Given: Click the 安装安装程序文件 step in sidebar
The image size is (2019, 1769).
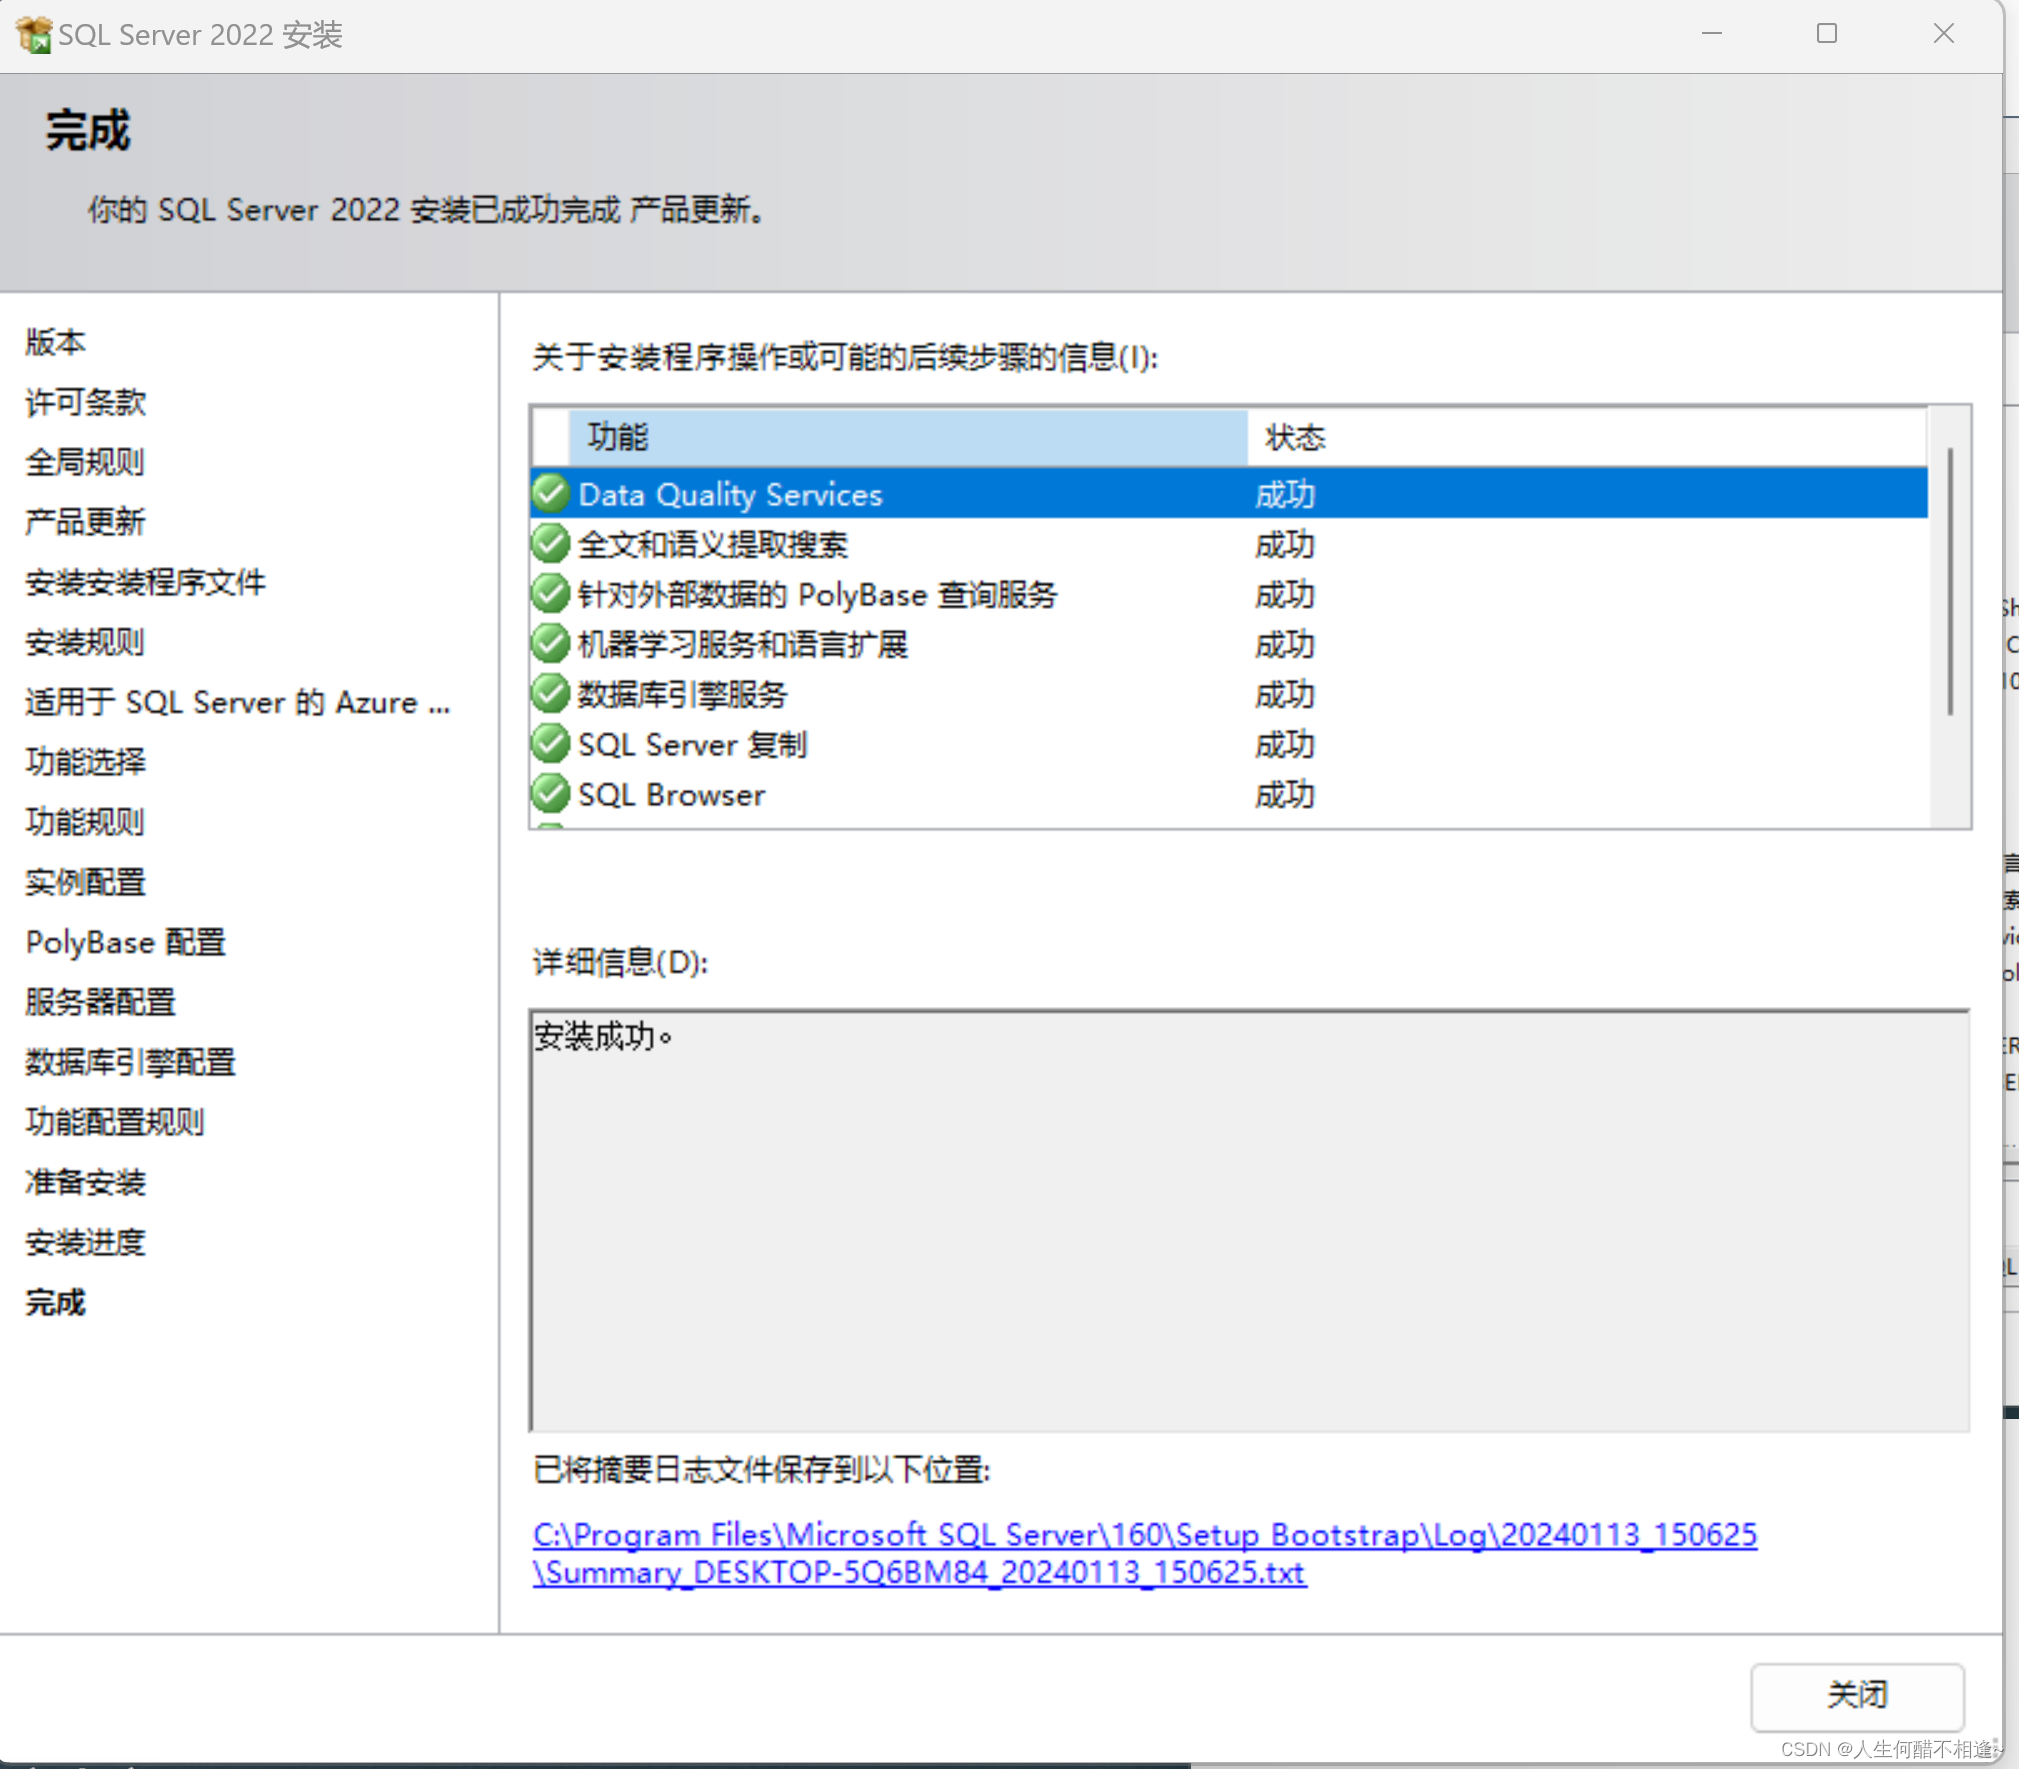Looking at the screenshot, I should (x=146, y=581).
